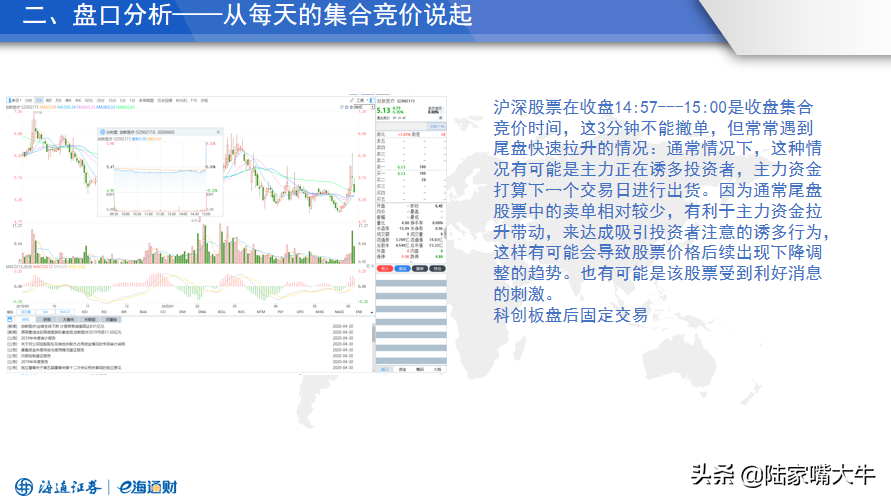Click the 分时图 popup logo icon

coord(102,132)
